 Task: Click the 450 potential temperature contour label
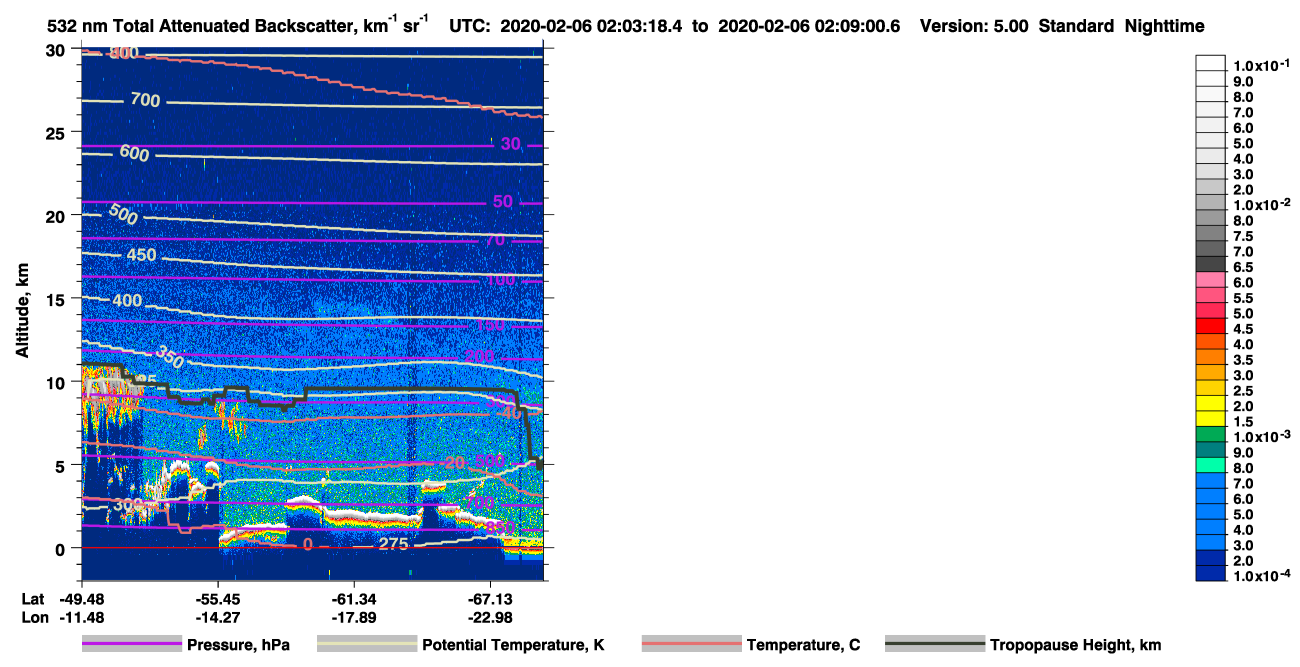tap(141, 255)
